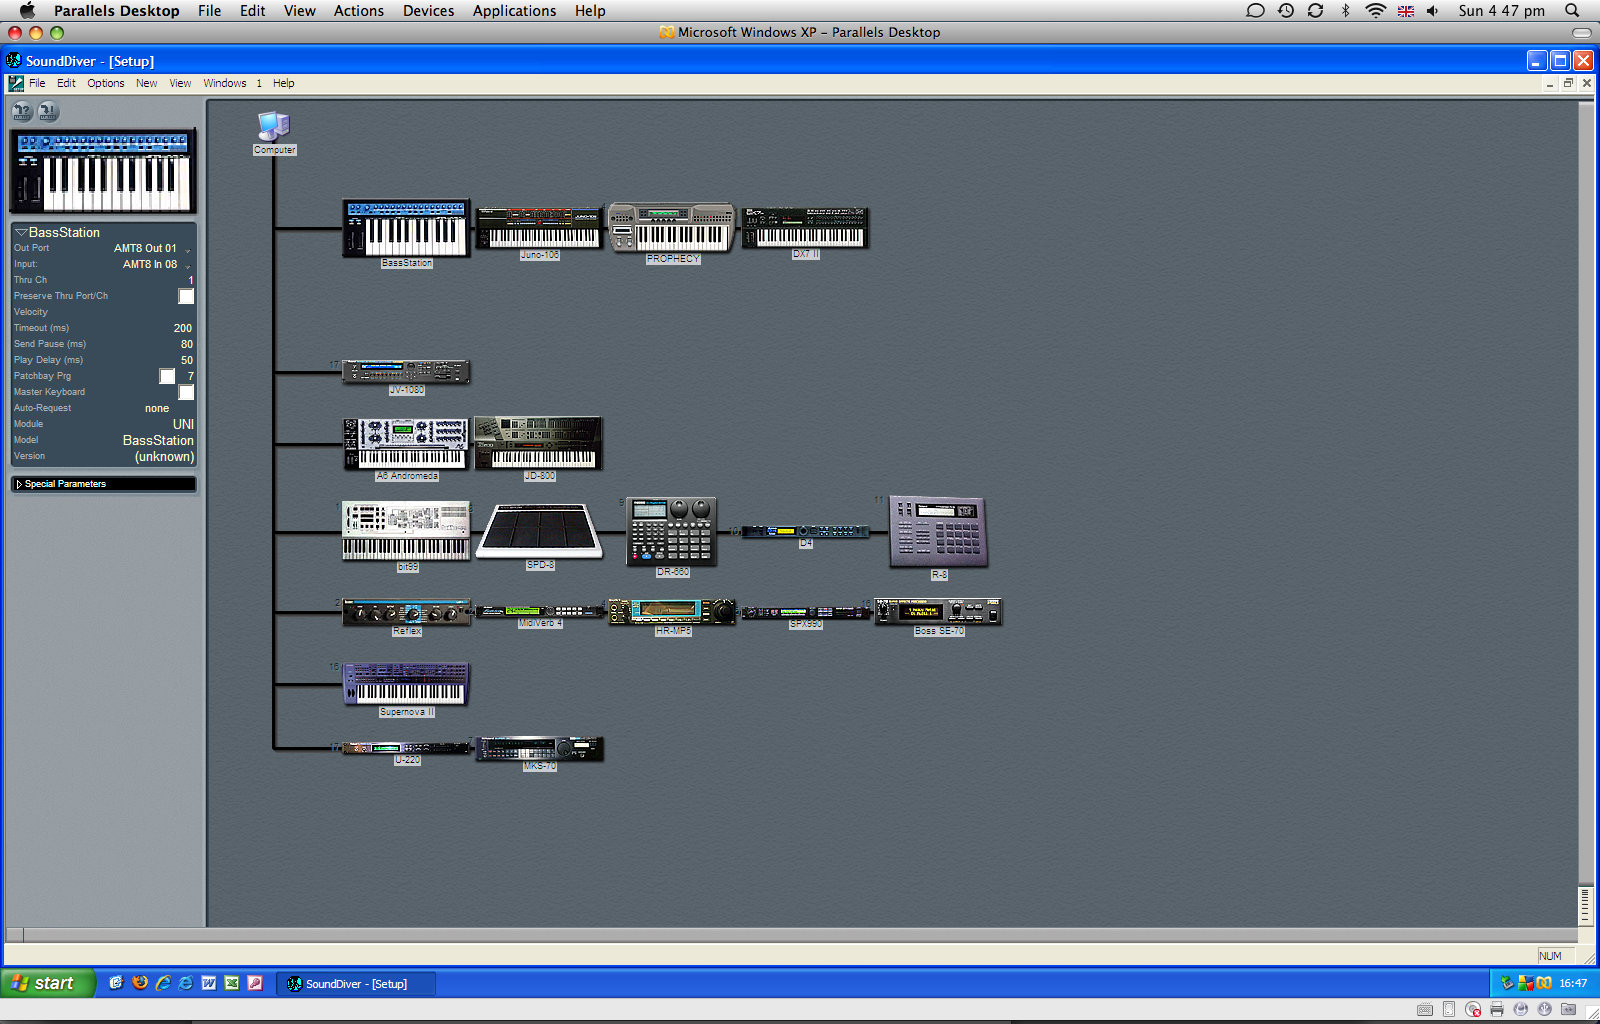Select the Supernova II synth
Screen dimensions: 1600x1024
click(x=406, y=684)
